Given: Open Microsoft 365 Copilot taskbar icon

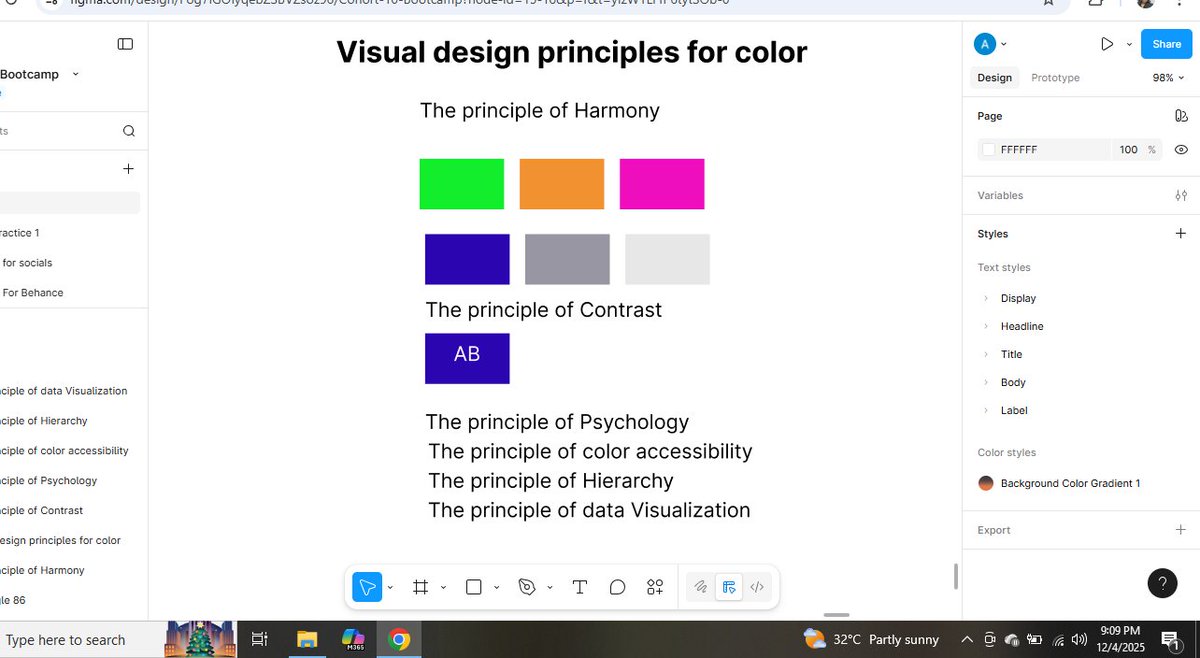Looking at the screenshot, I should 354,640.
